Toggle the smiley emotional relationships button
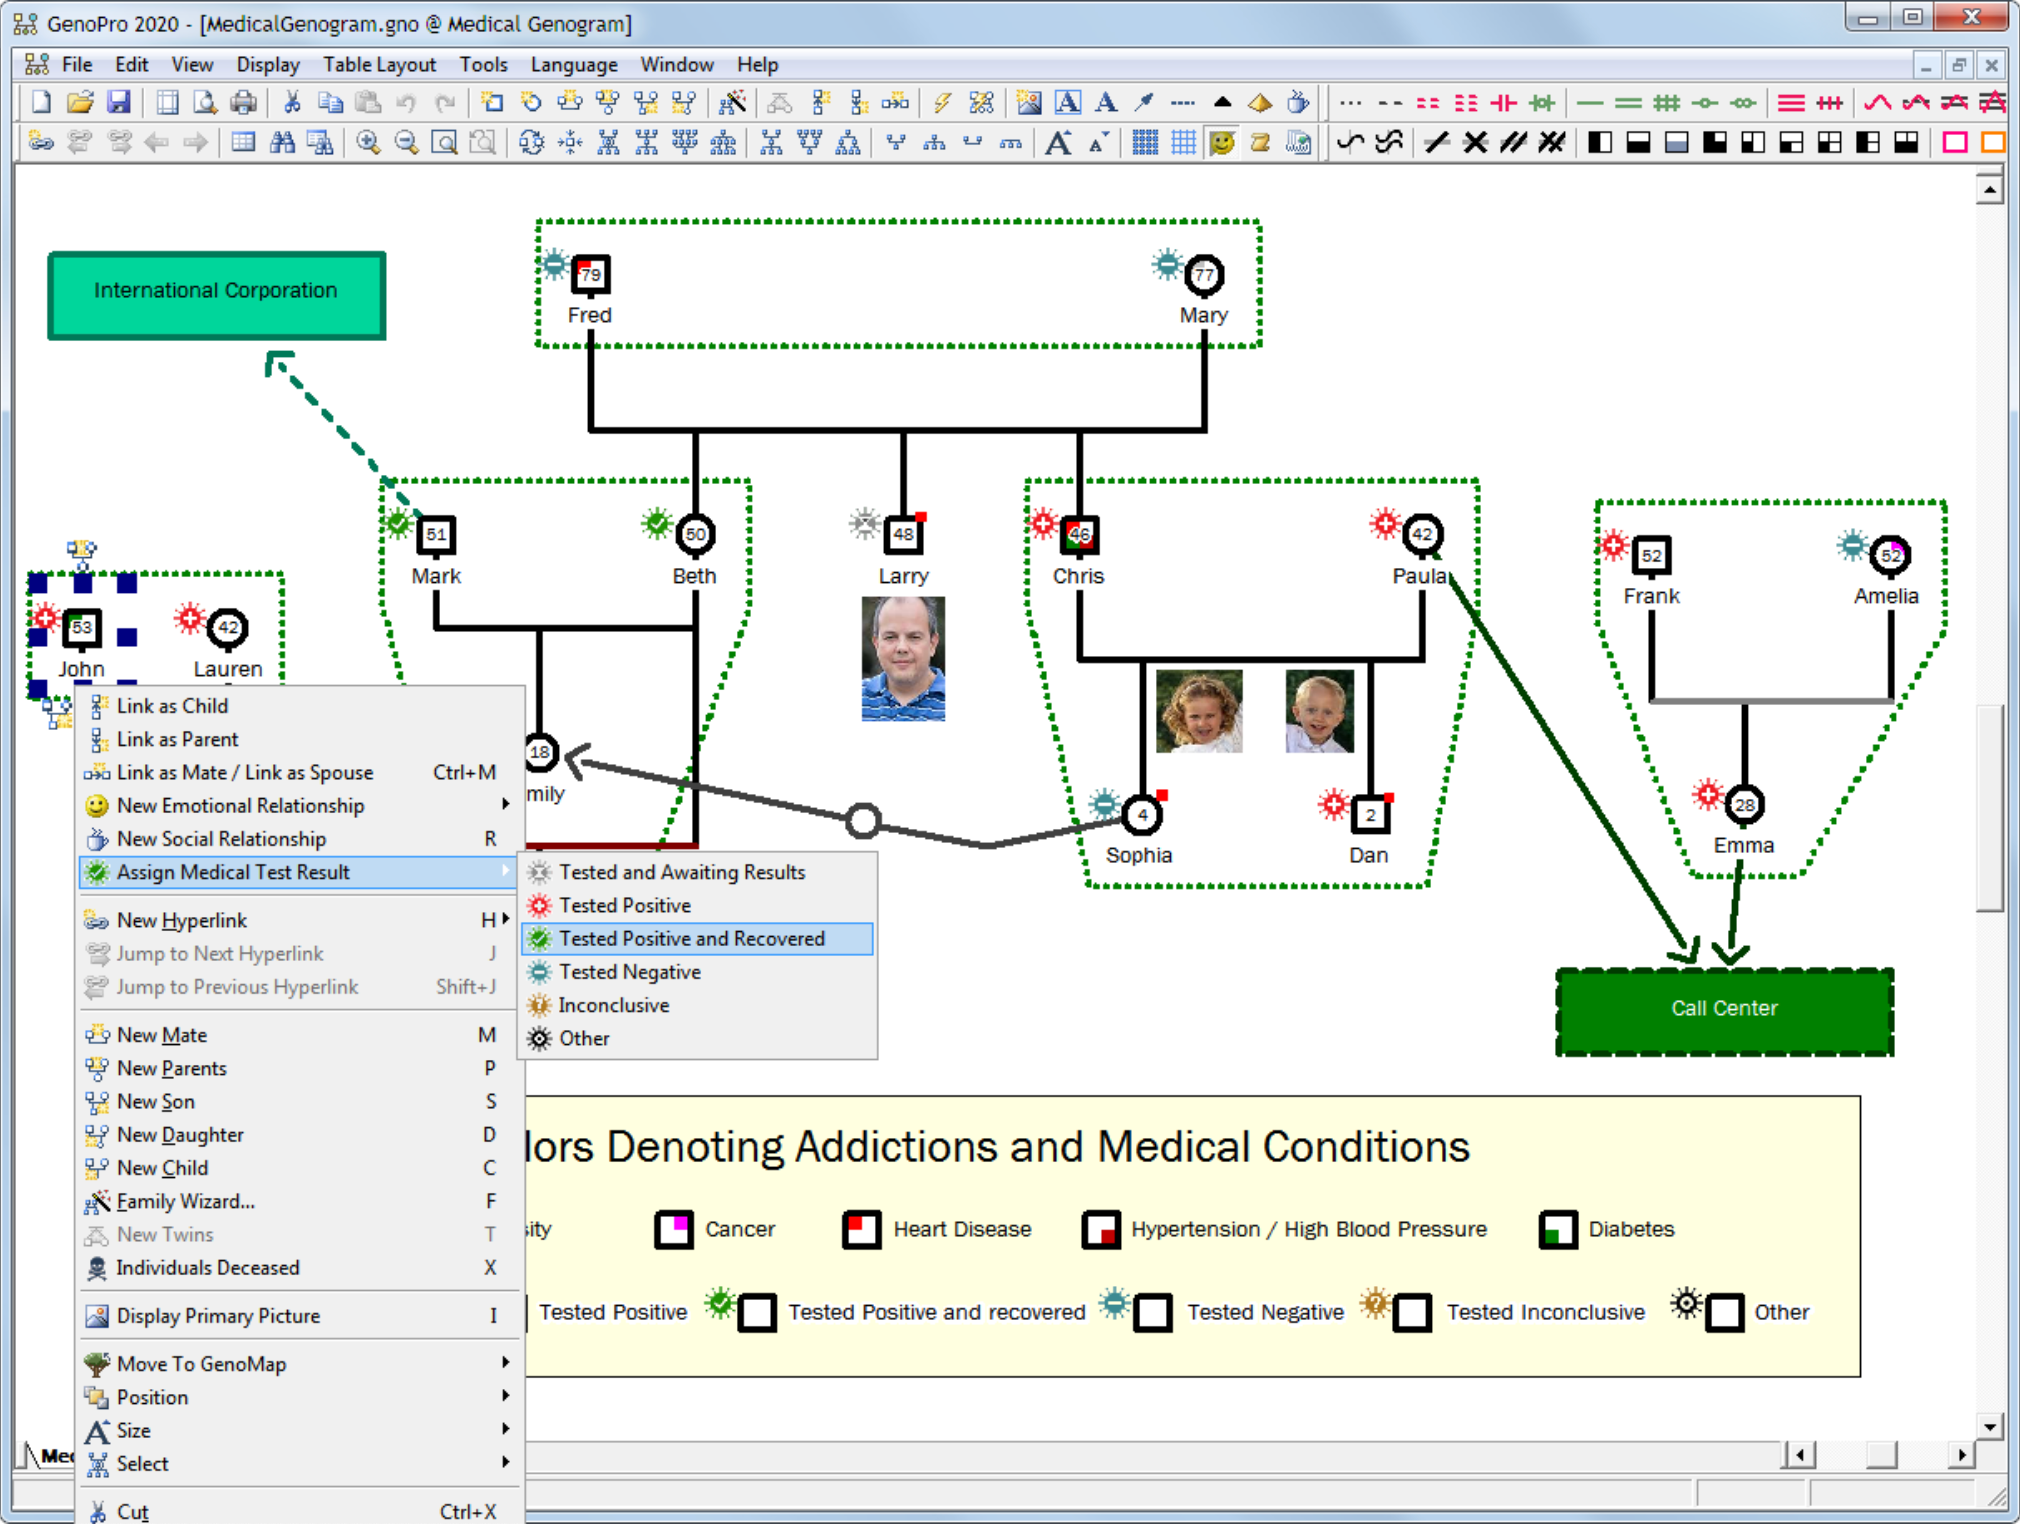 (1221, 142)
